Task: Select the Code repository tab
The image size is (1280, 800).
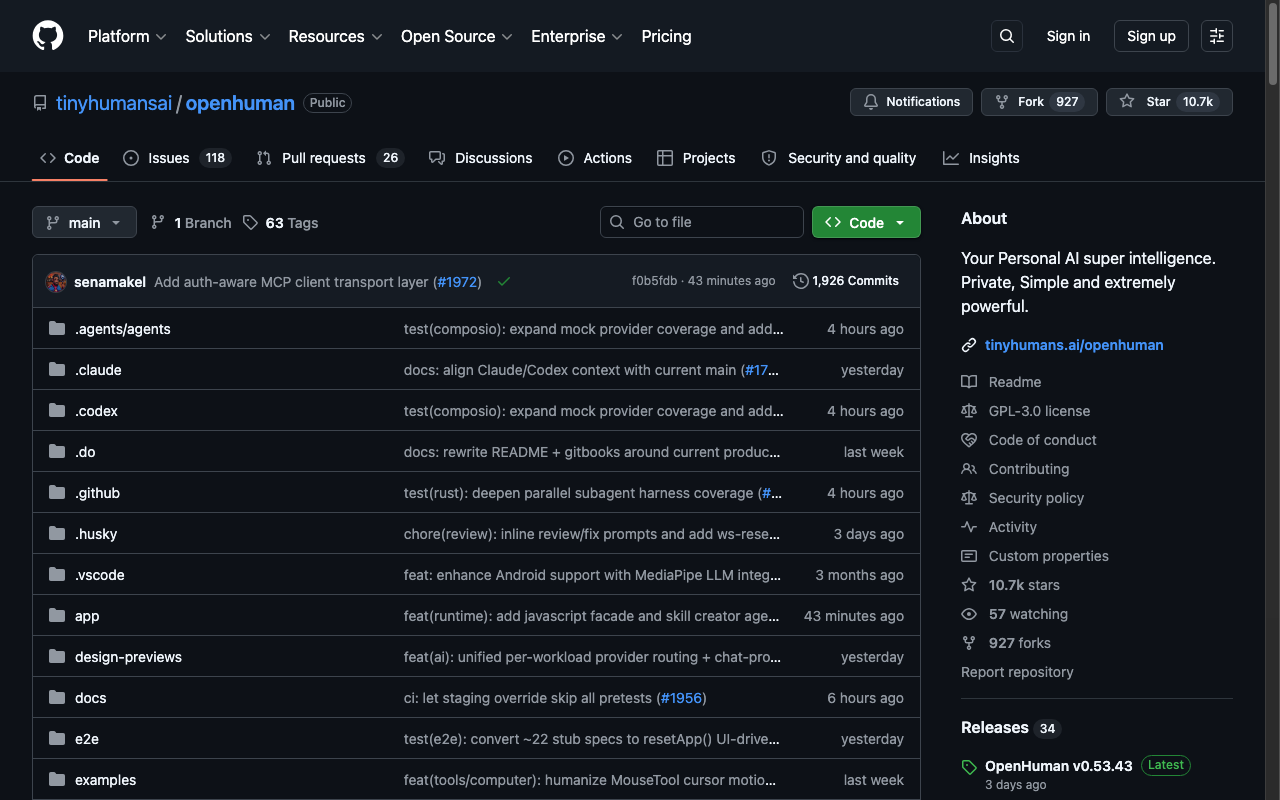Action: 70,158
